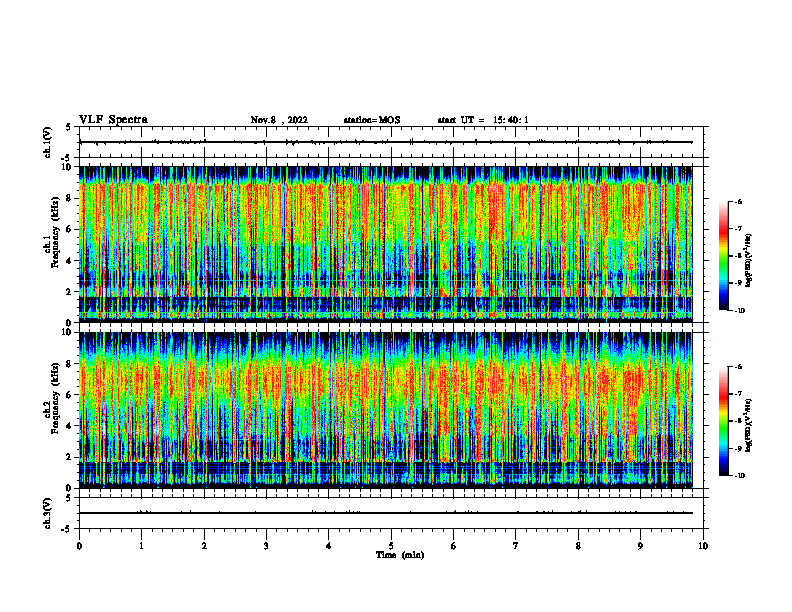The width and height of the screenshot is (792, 612).
Task: Click the "ch.3(V)" waveform axis label
Action: point(47,513)
